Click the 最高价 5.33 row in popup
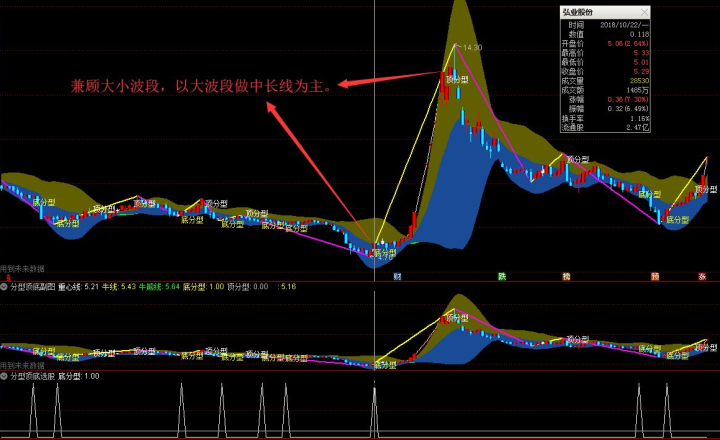This screenshot has width=720, height=440. tap(605, 53)
